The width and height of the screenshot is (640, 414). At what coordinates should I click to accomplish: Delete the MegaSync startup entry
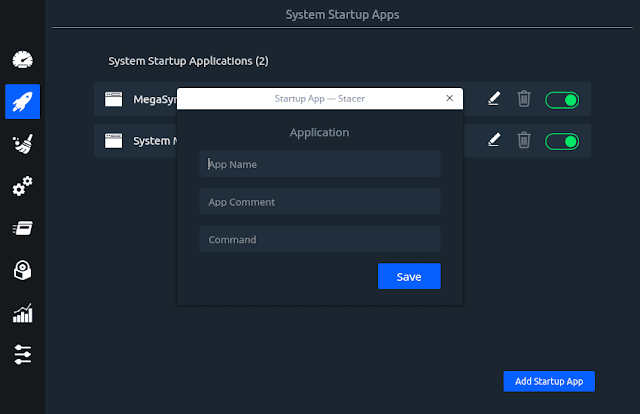(523, 99)
